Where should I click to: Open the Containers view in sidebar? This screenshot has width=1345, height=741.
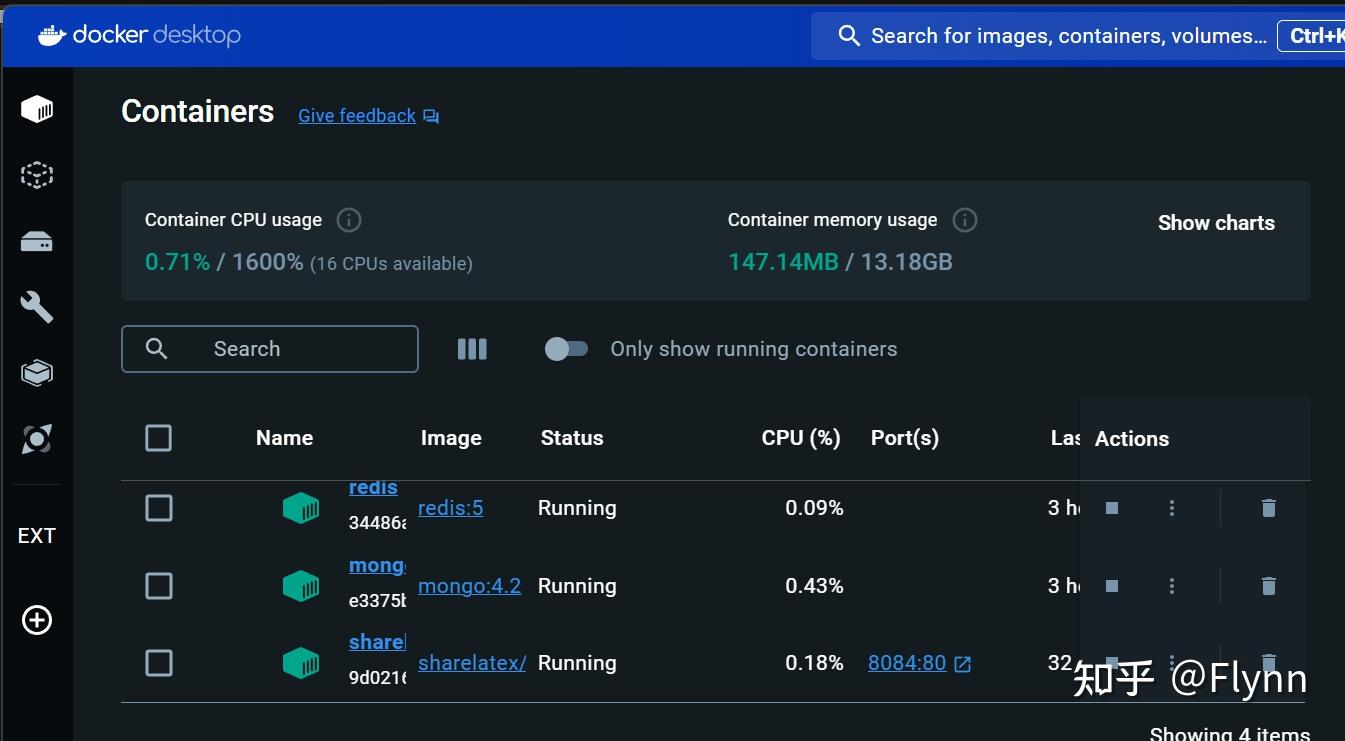[x=37, y=108]
